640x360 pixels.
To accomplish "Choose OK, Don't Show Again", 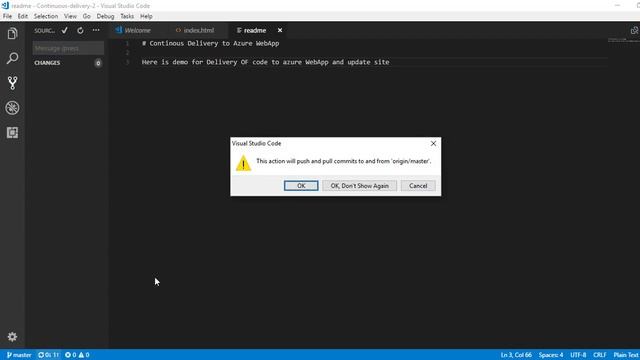I will tap(359, 186).
